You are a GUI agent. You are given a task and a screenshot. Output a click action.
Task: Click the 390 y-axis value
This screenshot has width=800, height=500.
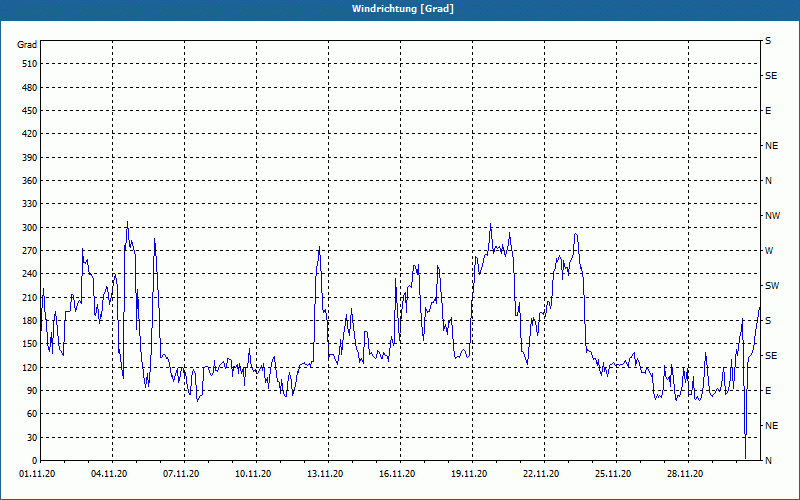coord(30,157)
